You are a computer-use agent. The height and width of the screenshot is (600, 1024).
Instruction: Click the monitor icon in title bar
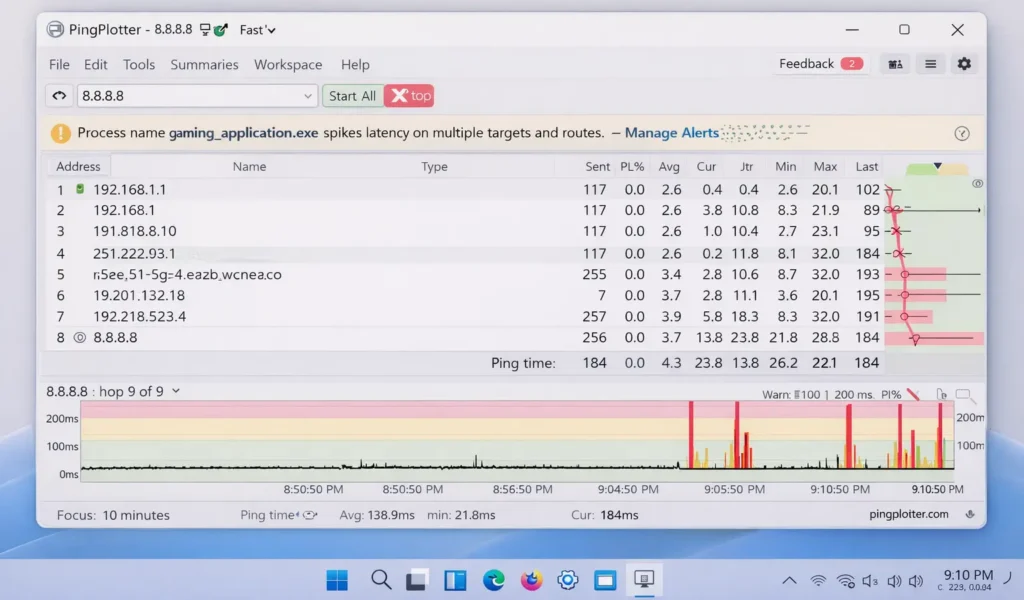[x=205, y=29]
